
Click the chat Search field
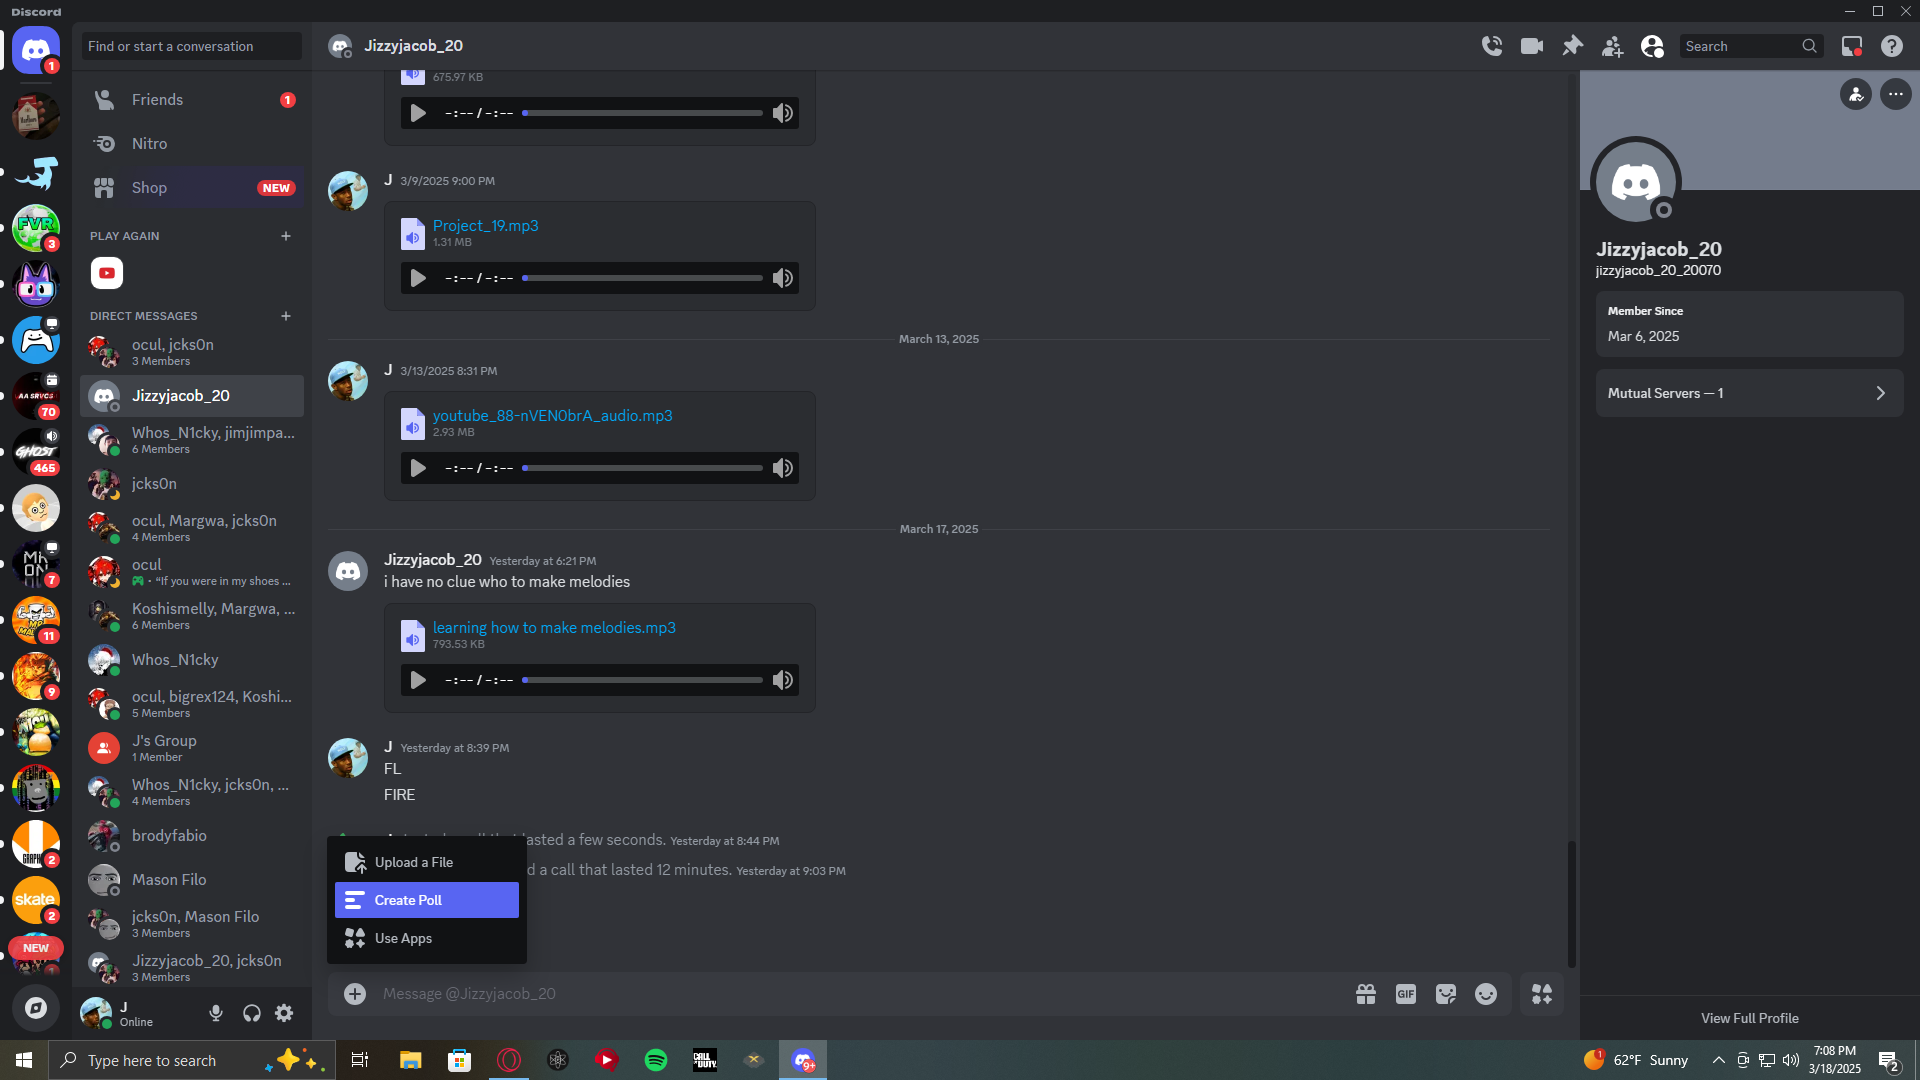[1751, 46]
